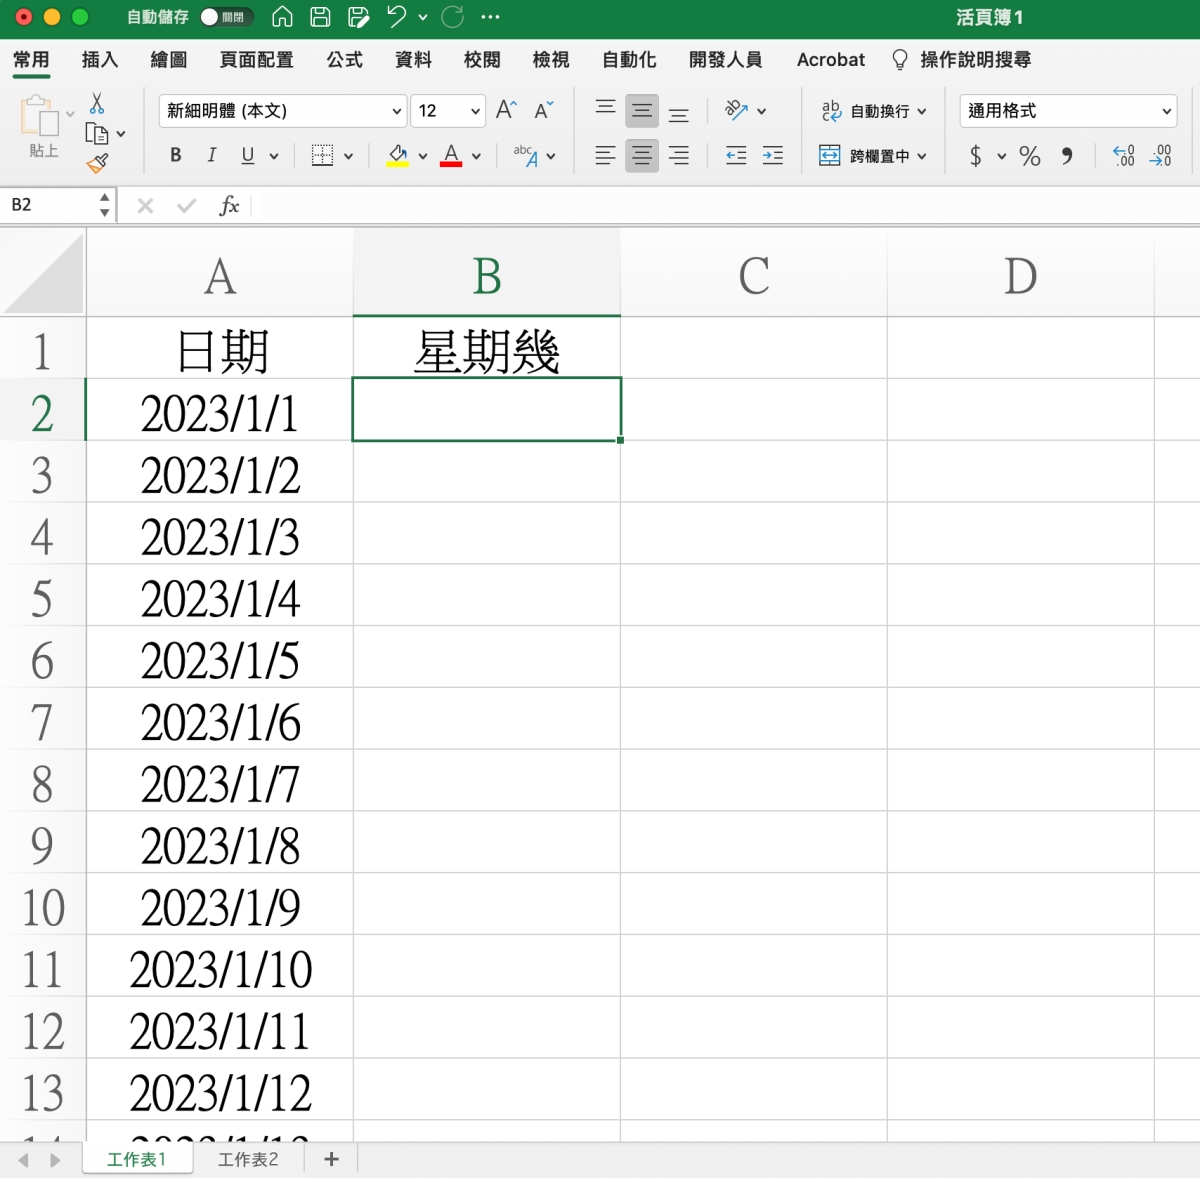Click the cell Borders icon
This screenshot has height=1178, width=1200.
(x=322, y=155)
